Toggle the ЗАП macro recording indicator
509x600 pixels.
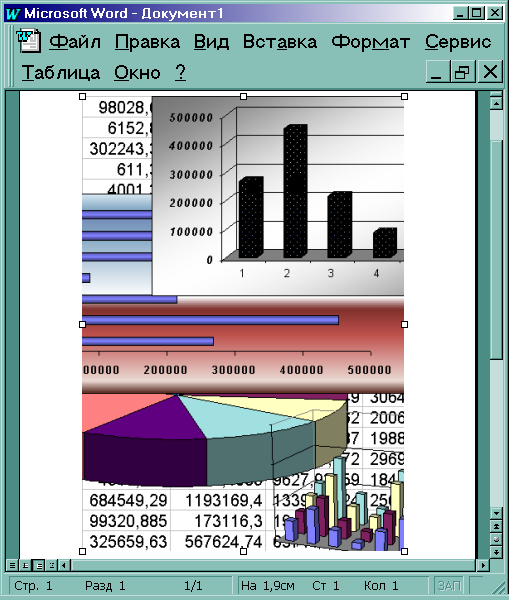point(449,585)
